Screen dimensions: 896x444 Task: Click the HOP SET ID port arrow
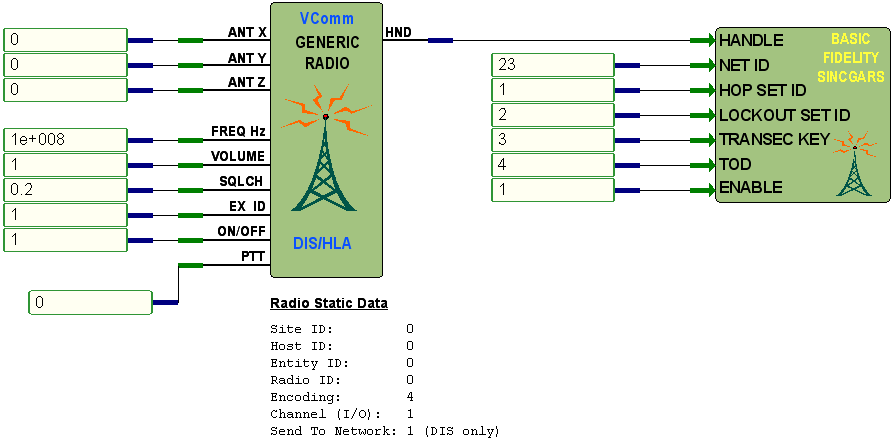coord(703,90)
